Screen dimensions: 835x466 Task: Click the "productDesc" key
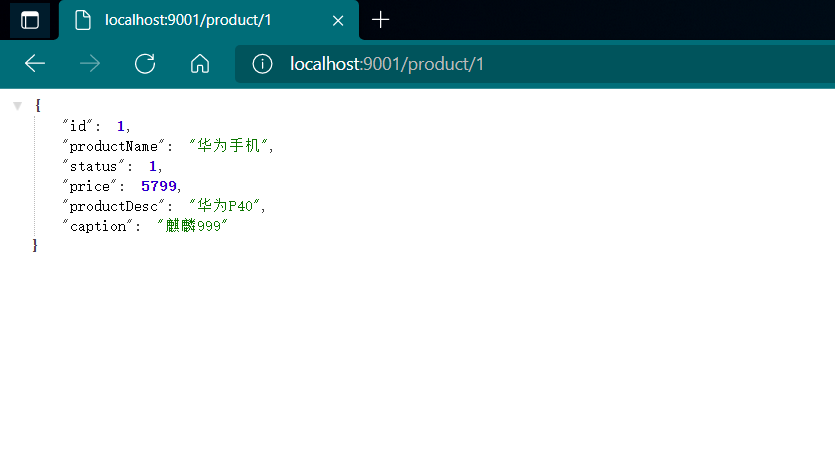click(113, 206)
